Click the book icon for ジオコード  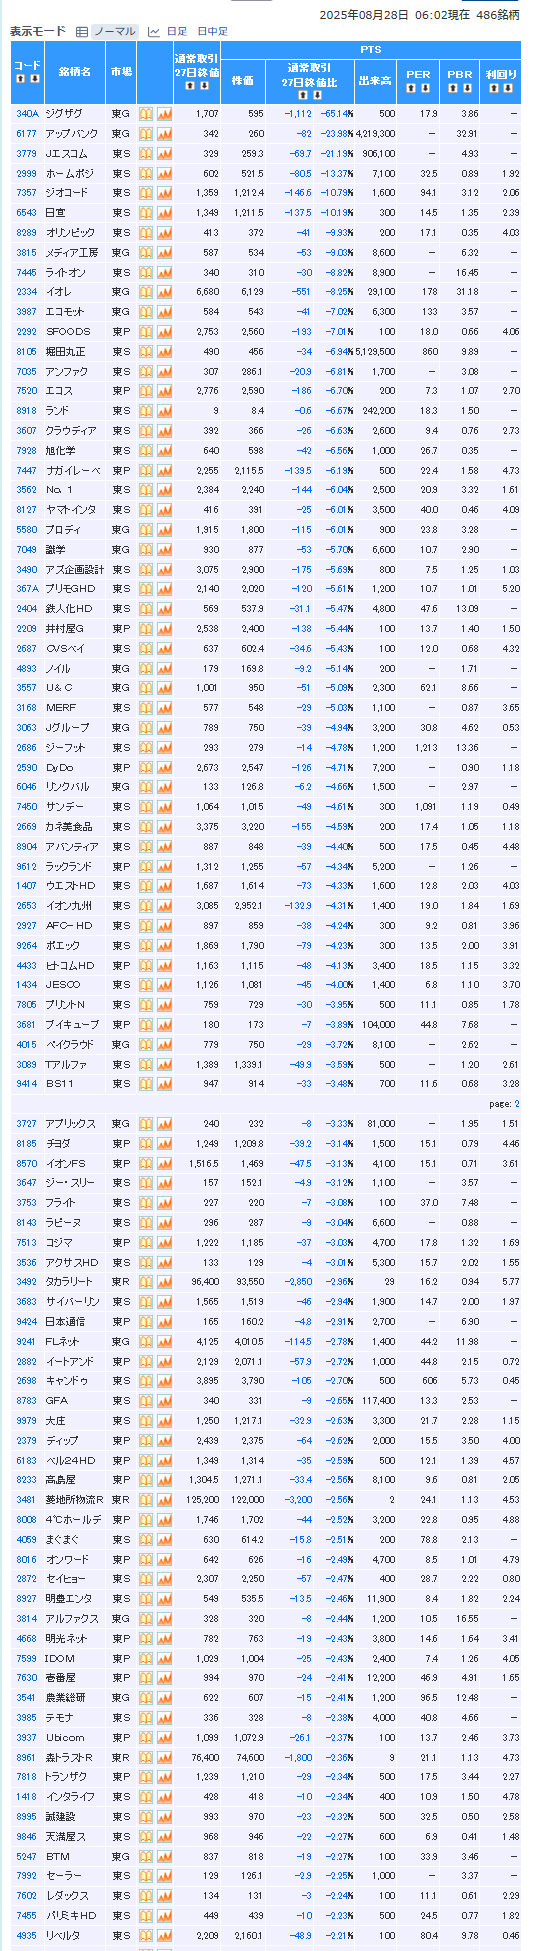point(146,193)
